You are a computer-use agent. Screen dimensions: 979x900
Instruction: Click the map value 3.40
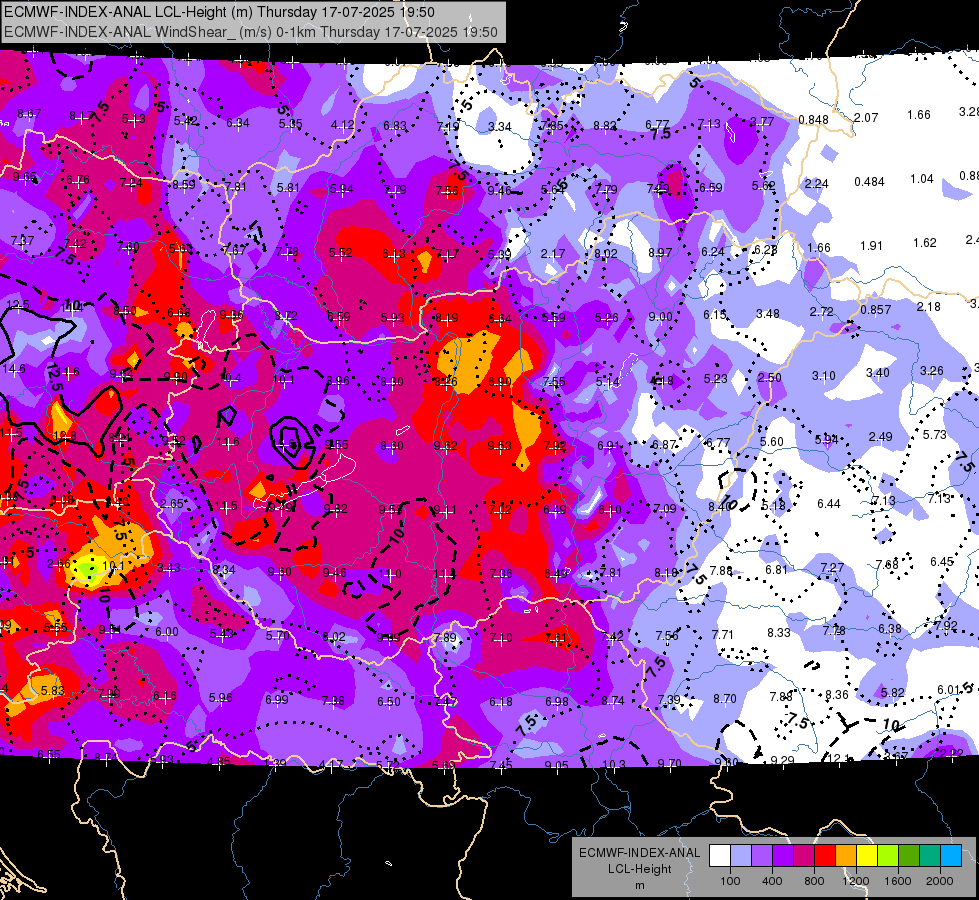coord(877,373)
